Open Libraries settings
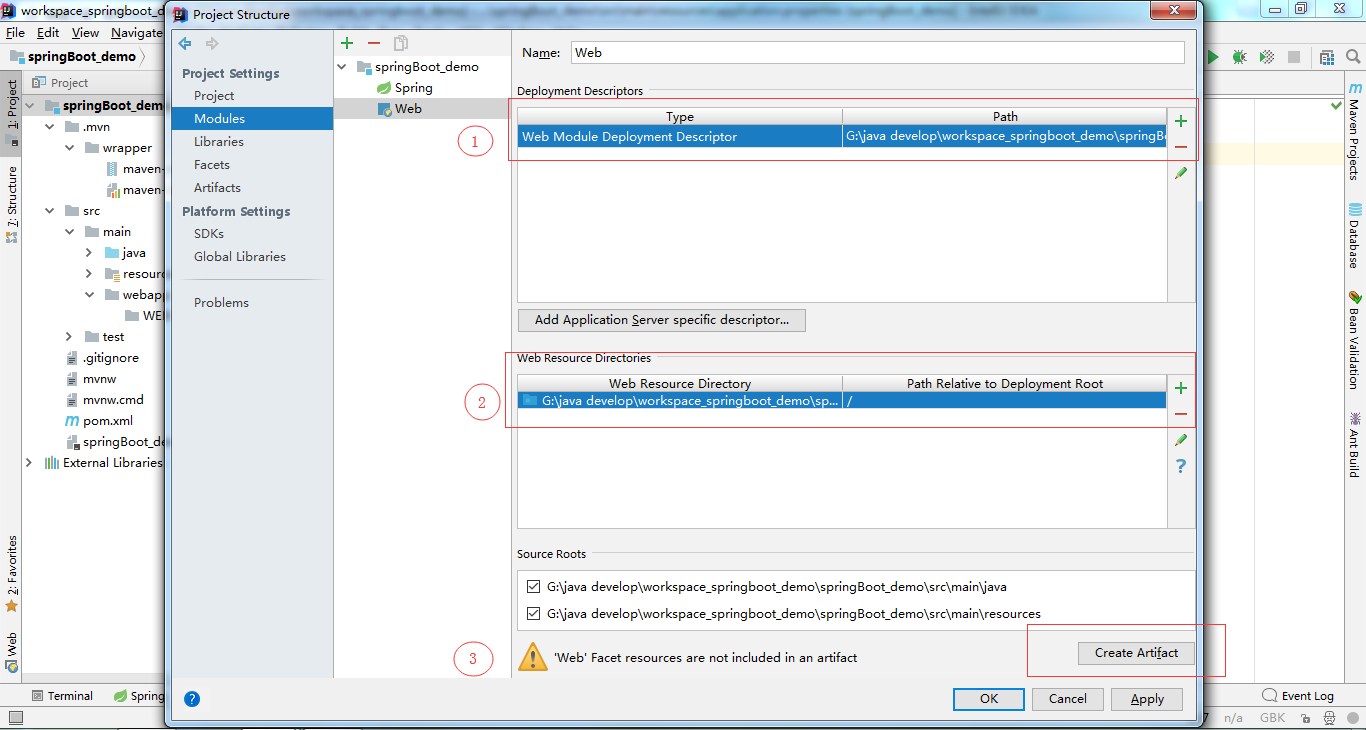Screen dimensions: 1366x730 coord(219,142)
